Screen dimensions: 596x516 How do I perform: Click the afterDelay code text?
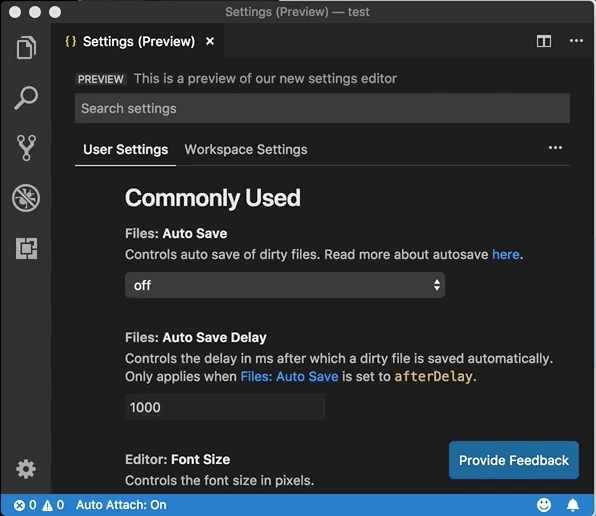pyautogui.click(x=433, y=377)
